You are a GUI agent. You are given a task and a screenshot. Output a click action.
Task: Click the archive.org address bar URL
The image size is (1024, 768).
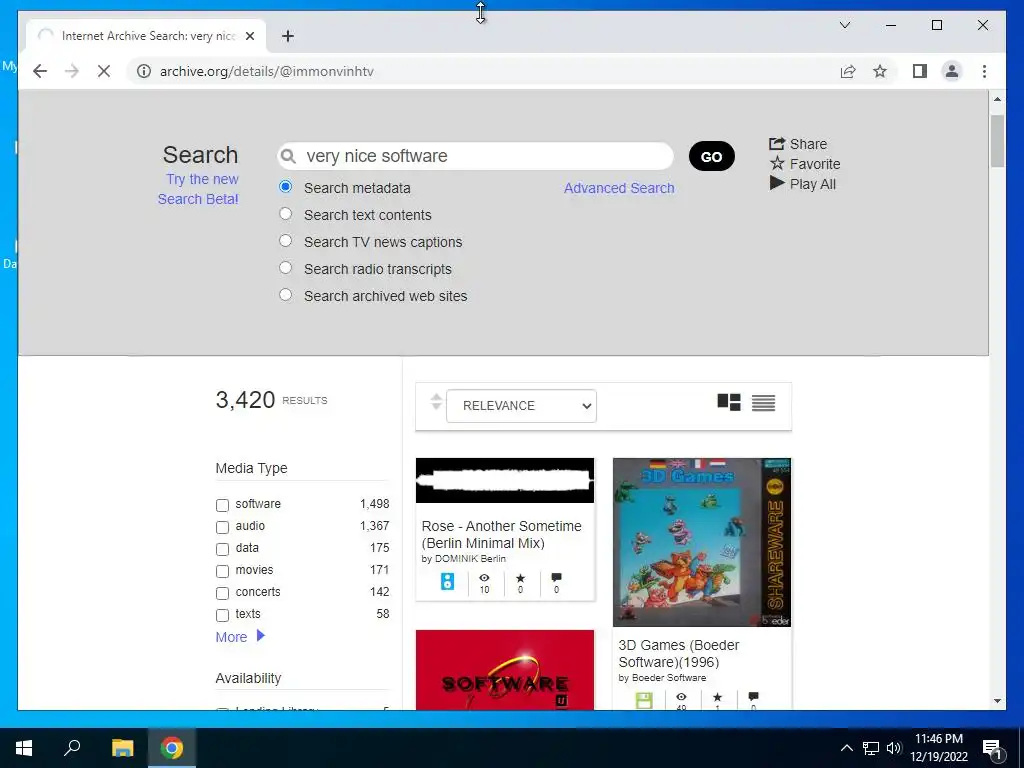point(267,71)
